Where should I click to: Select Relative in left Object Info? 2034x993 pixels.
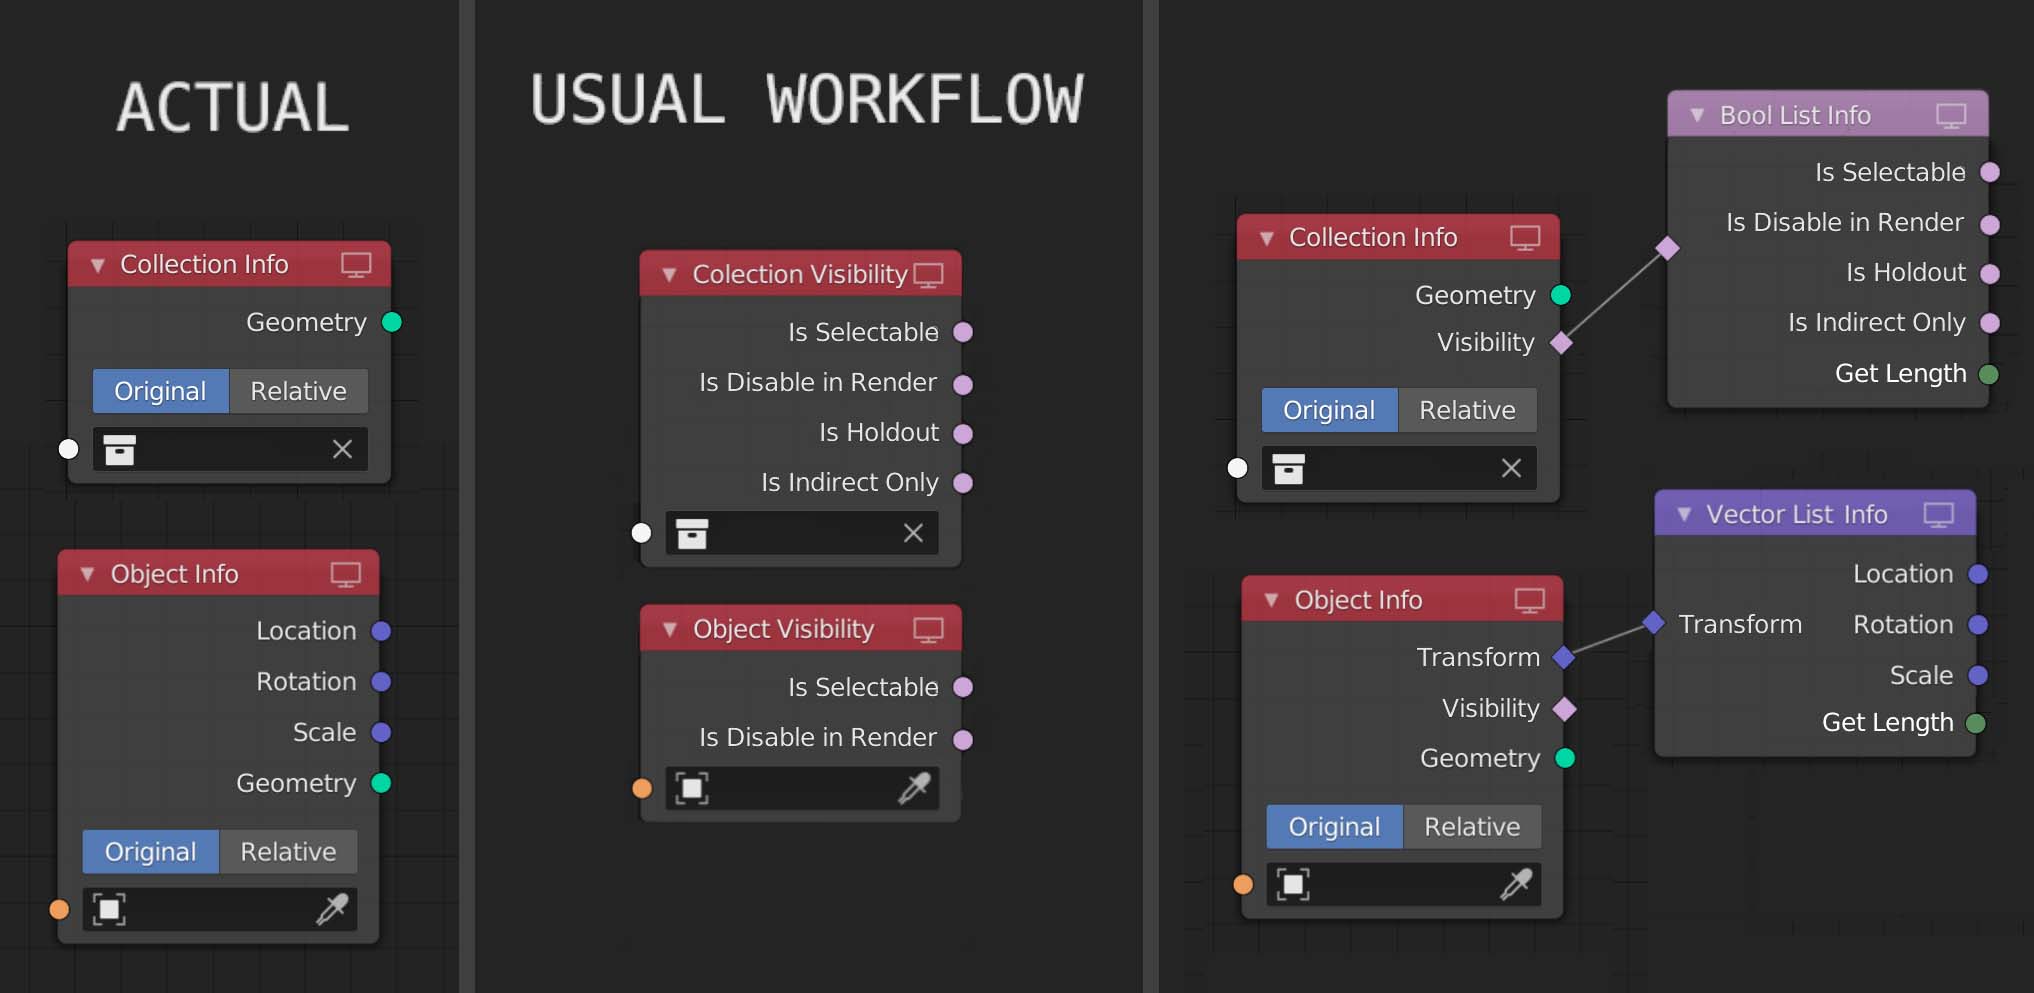288,851
